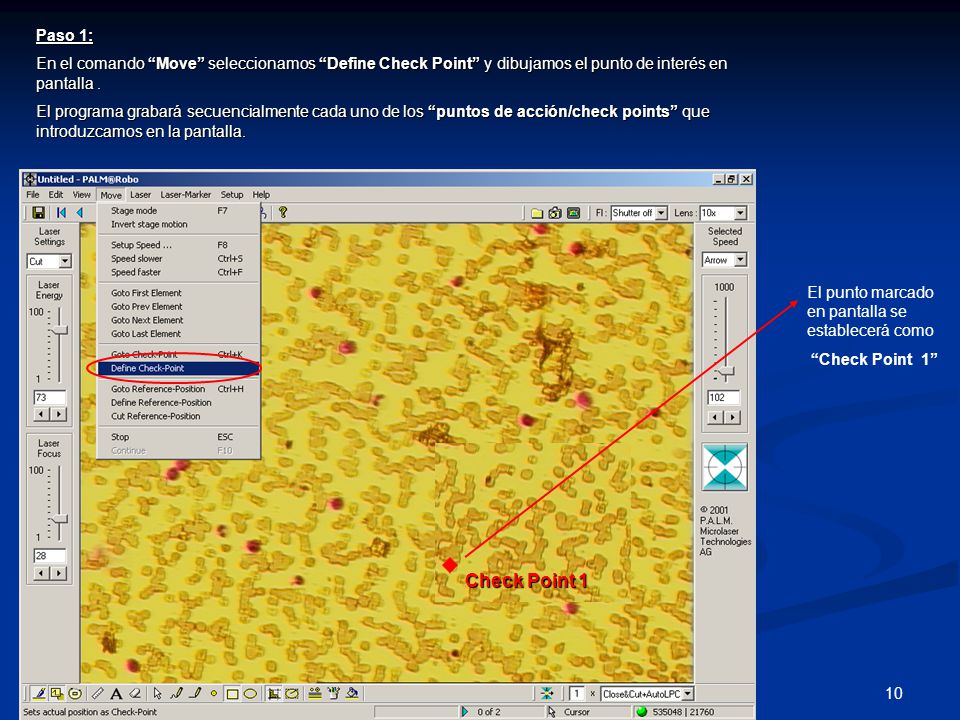The width and height of the screenshot is (960, 720).
Task: Choose 'Speed slower' menu entry
Action: (179, 258)
